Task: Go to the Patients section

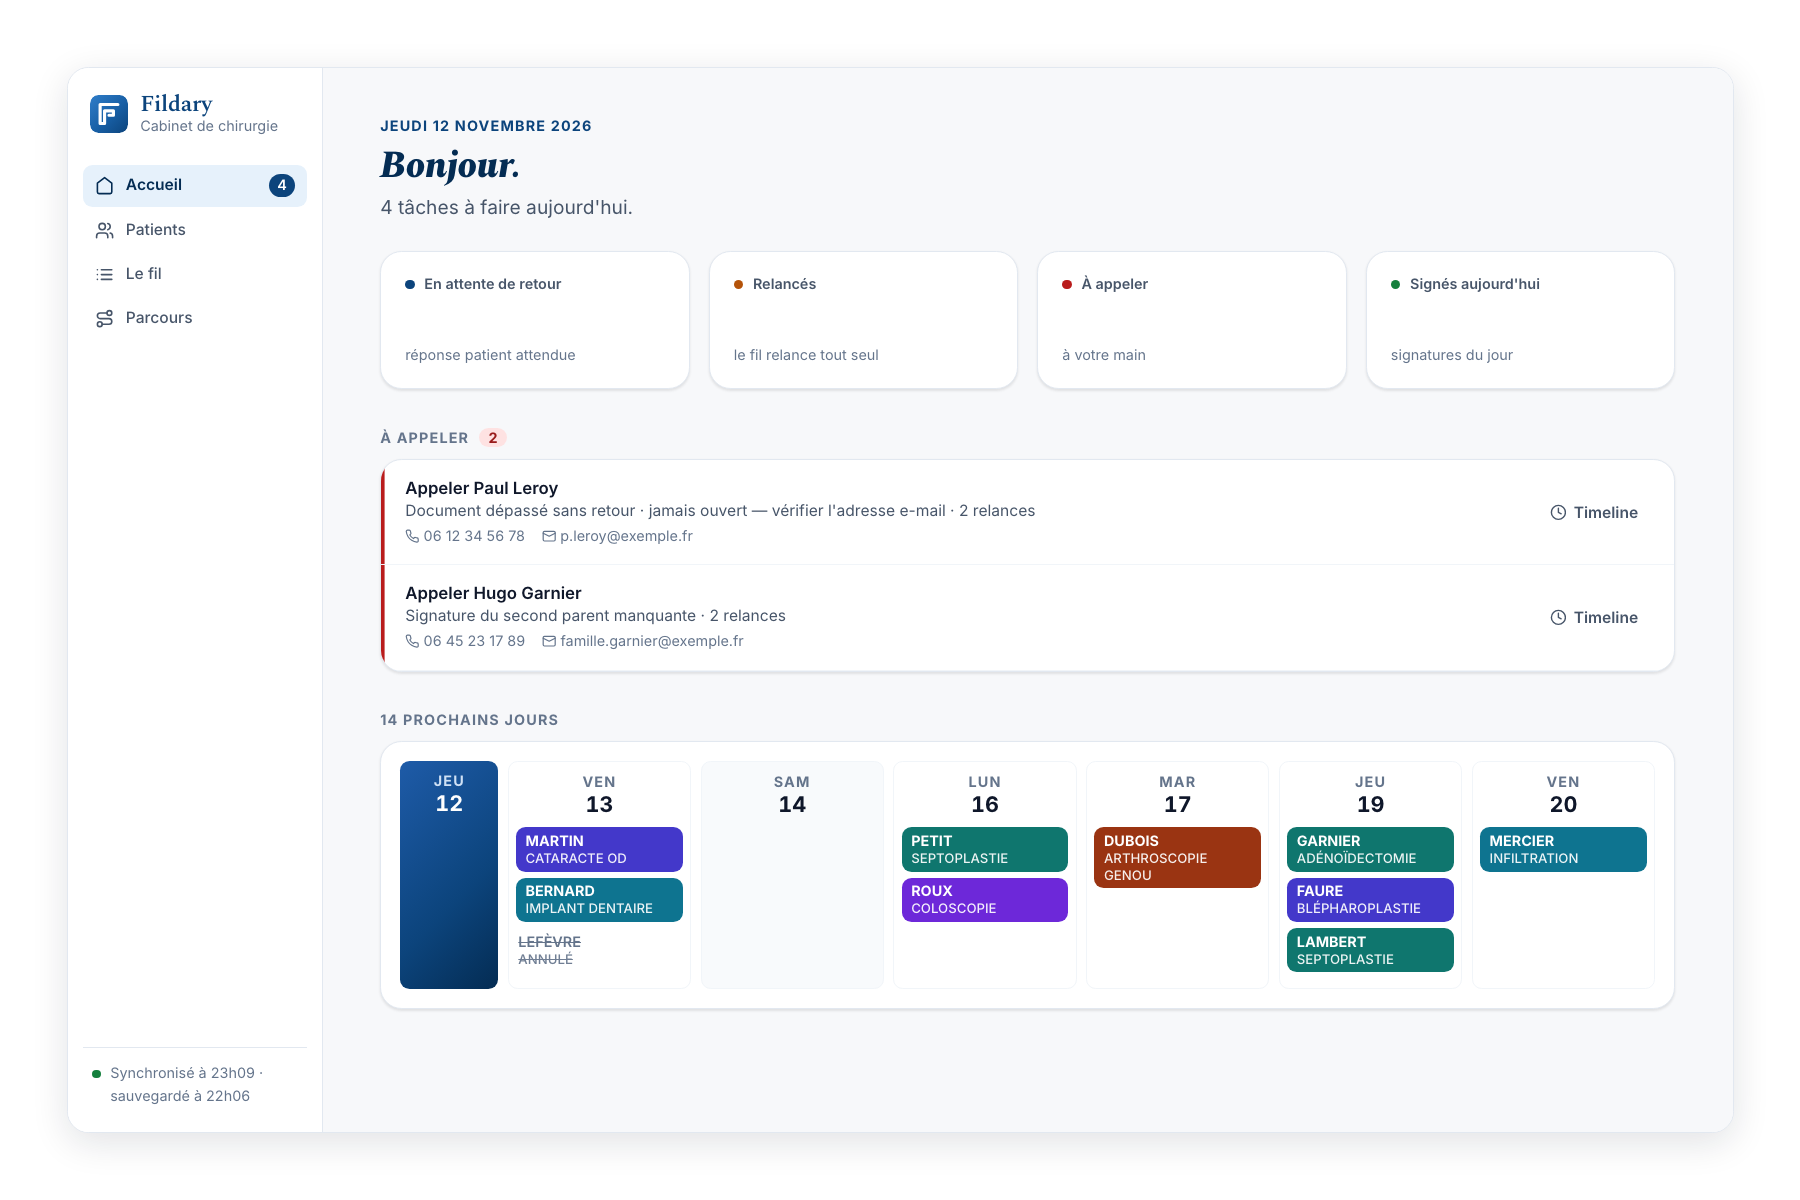Action: pos(195,230)
